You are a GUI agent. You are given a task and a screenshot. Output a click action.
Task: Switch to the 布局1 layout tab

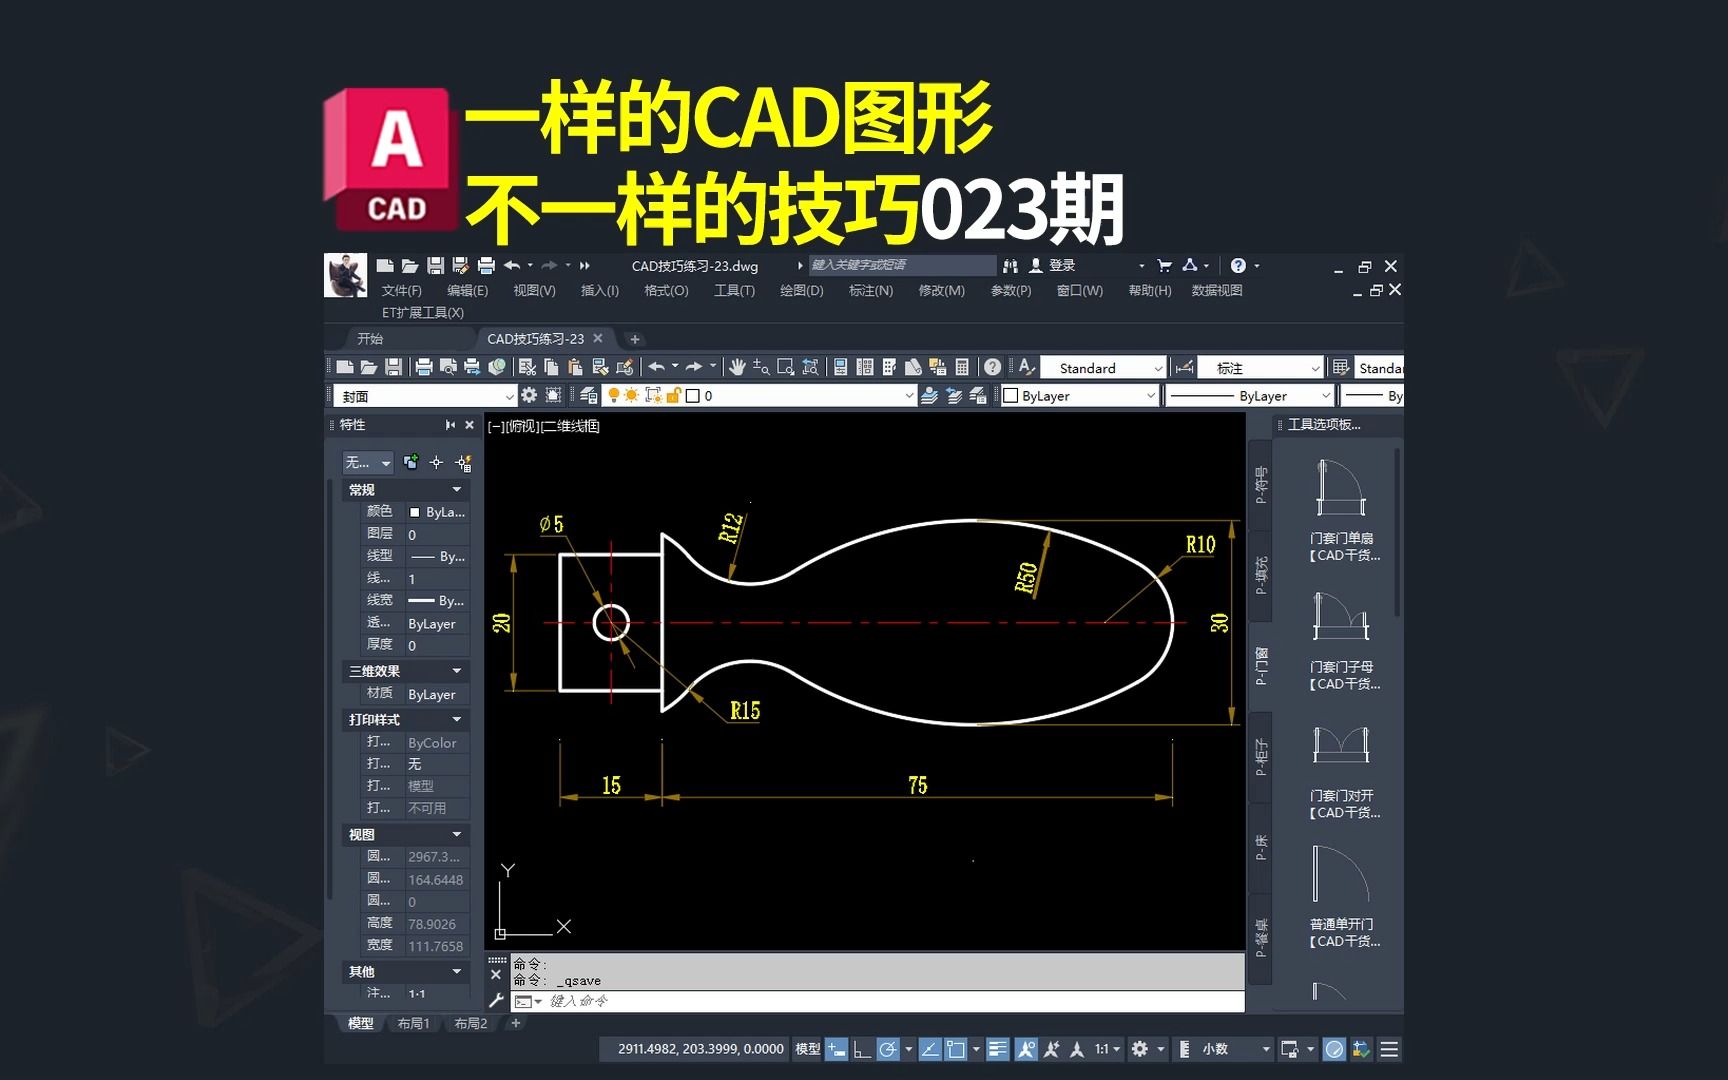click(413, 1023)
